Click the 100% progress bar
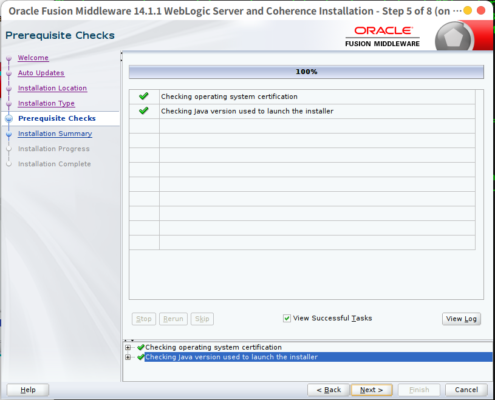 [x=306, y=72]
